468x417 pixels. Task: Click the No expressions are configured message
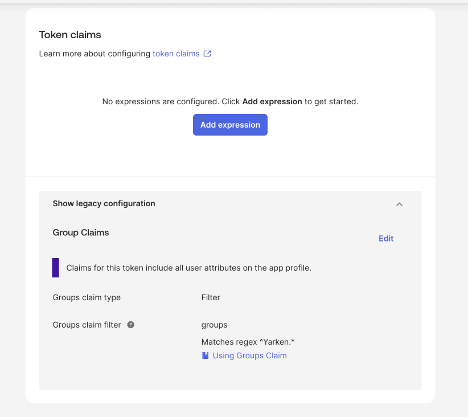click(x=230, y=101)
